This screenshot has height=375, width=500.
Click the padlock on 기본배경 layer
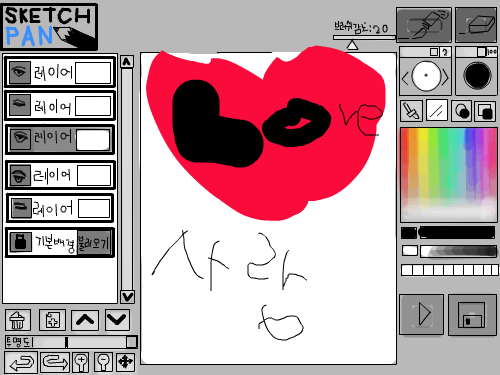(x=21, y=242)
